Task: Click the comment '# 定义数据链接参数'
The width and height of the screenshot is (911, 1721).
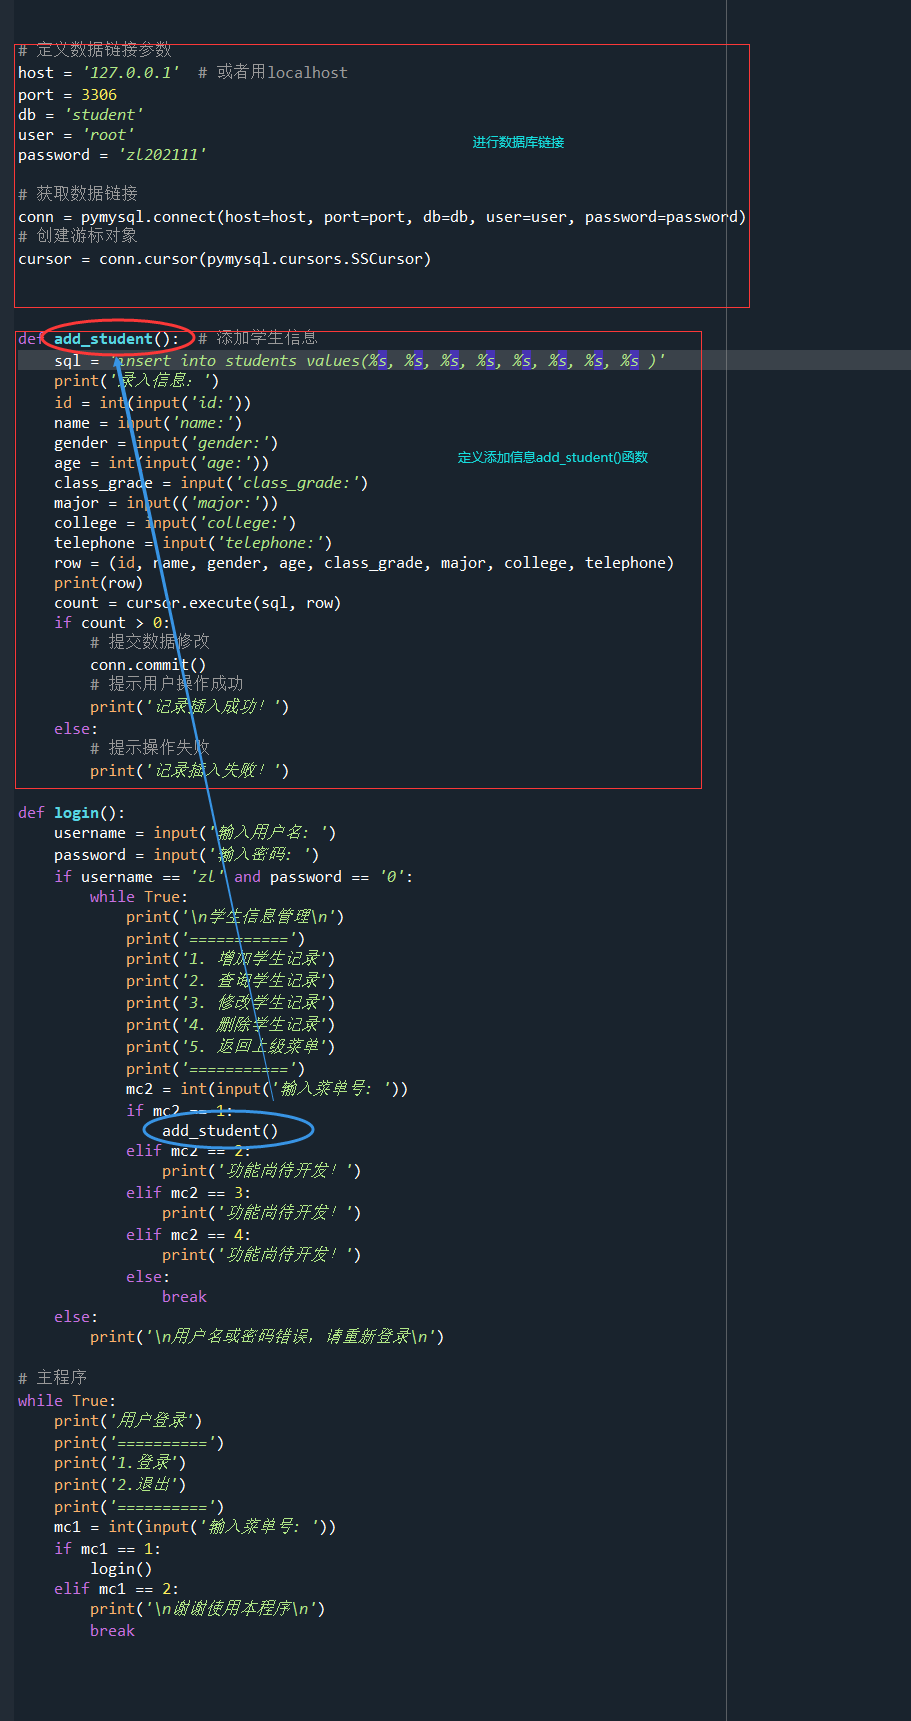Action: coord(95,50)
